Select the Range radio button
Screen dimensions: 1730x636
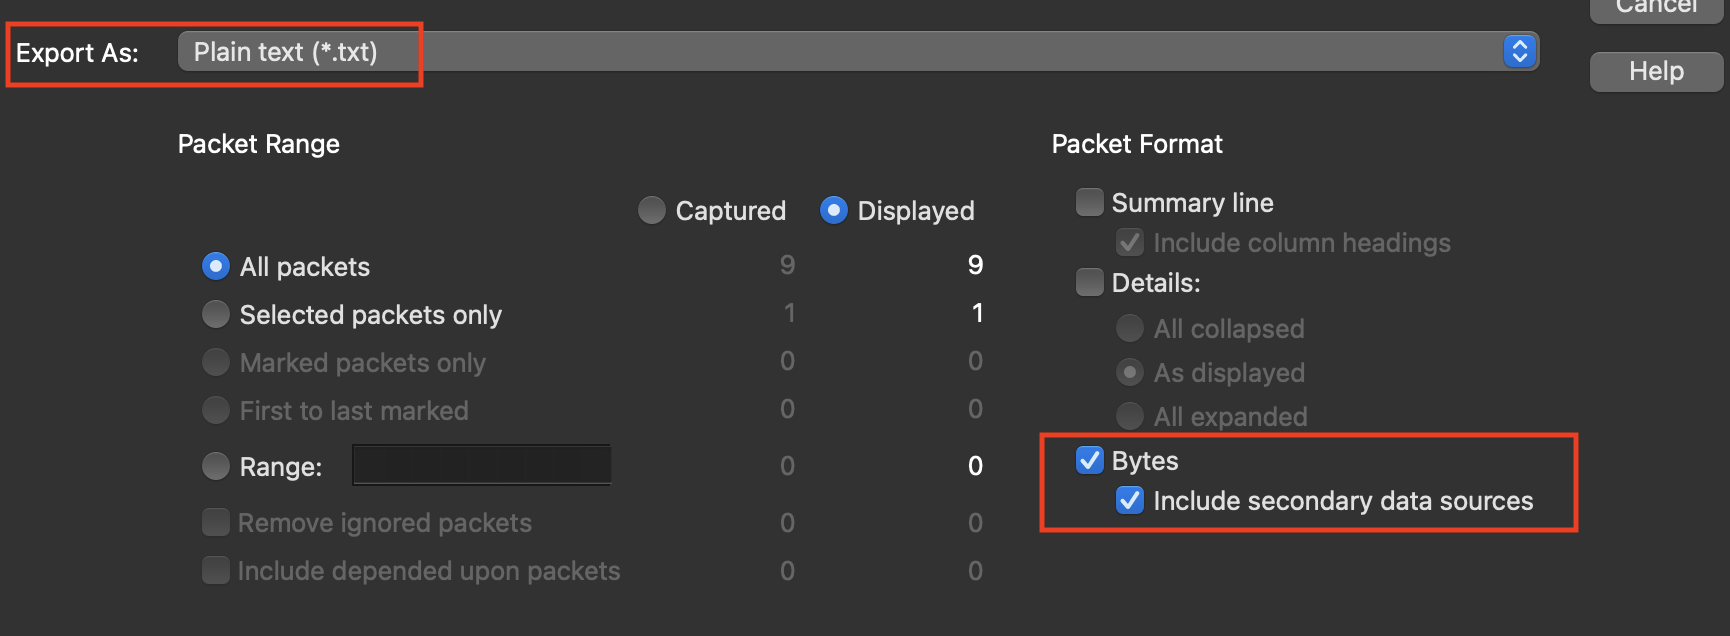216,466
